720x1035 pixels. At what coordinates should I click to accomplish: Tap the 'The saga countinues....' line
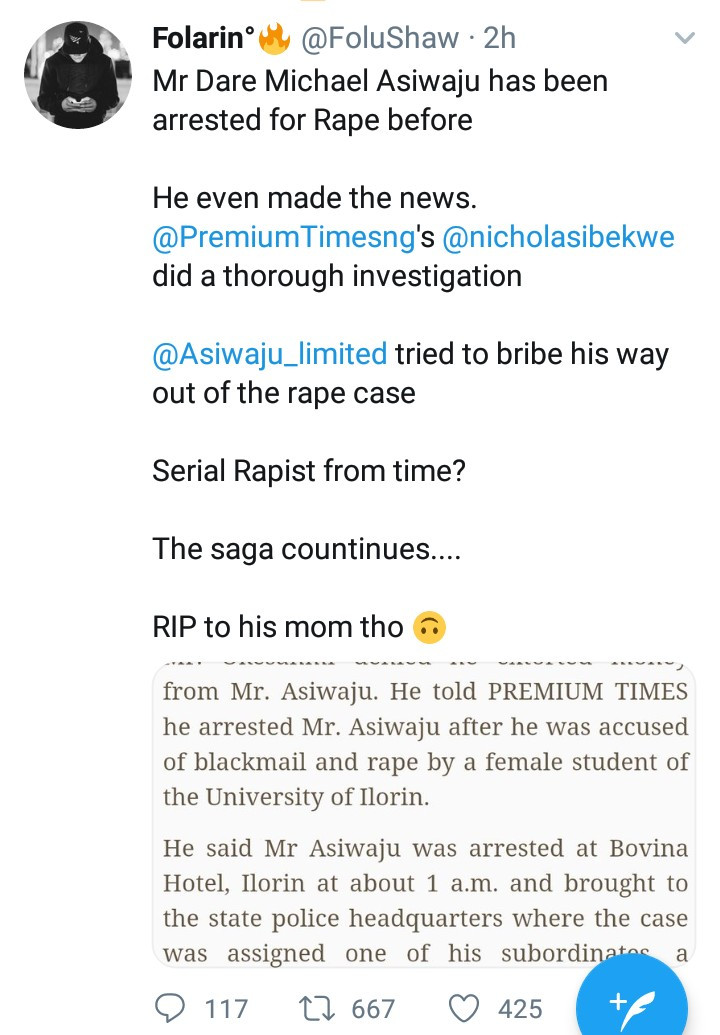[x=306, y=548]
